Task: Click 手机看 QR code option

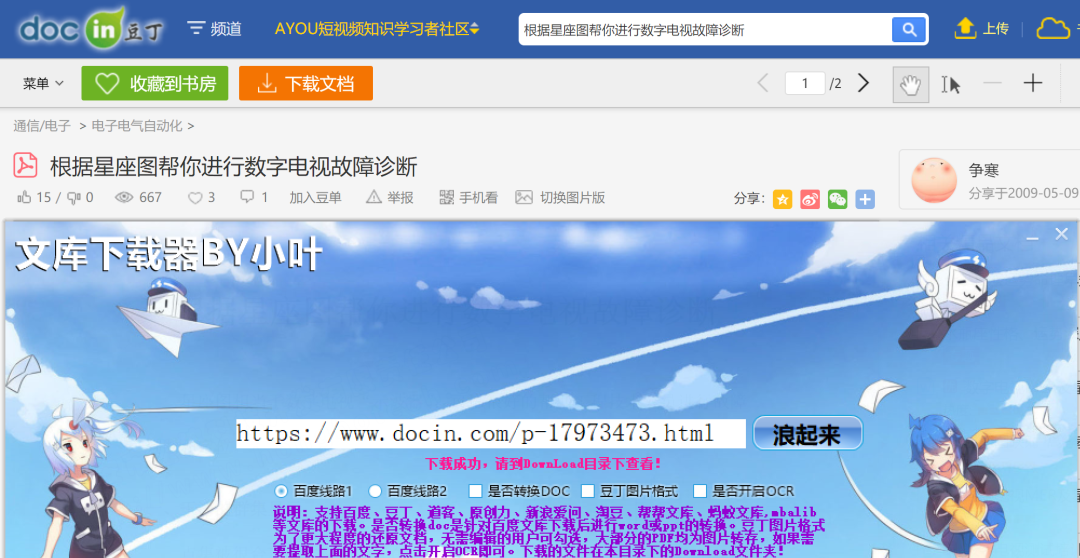Action: tap(468, 198)
